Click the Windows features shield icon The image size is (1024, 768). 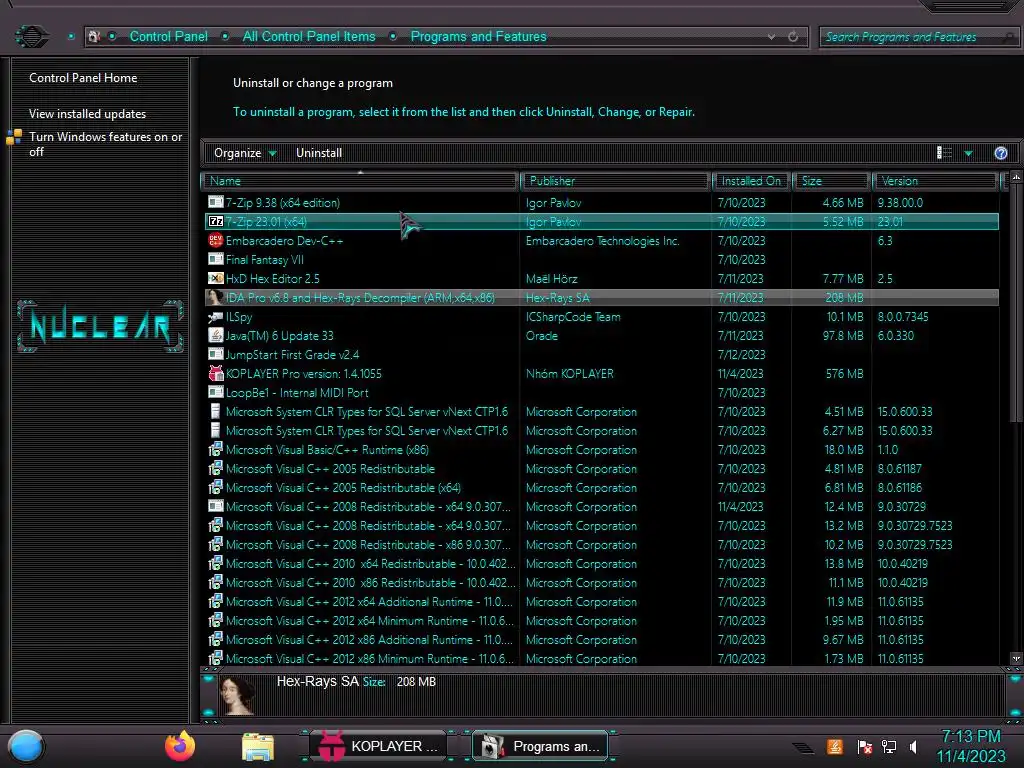pos(14,137)
